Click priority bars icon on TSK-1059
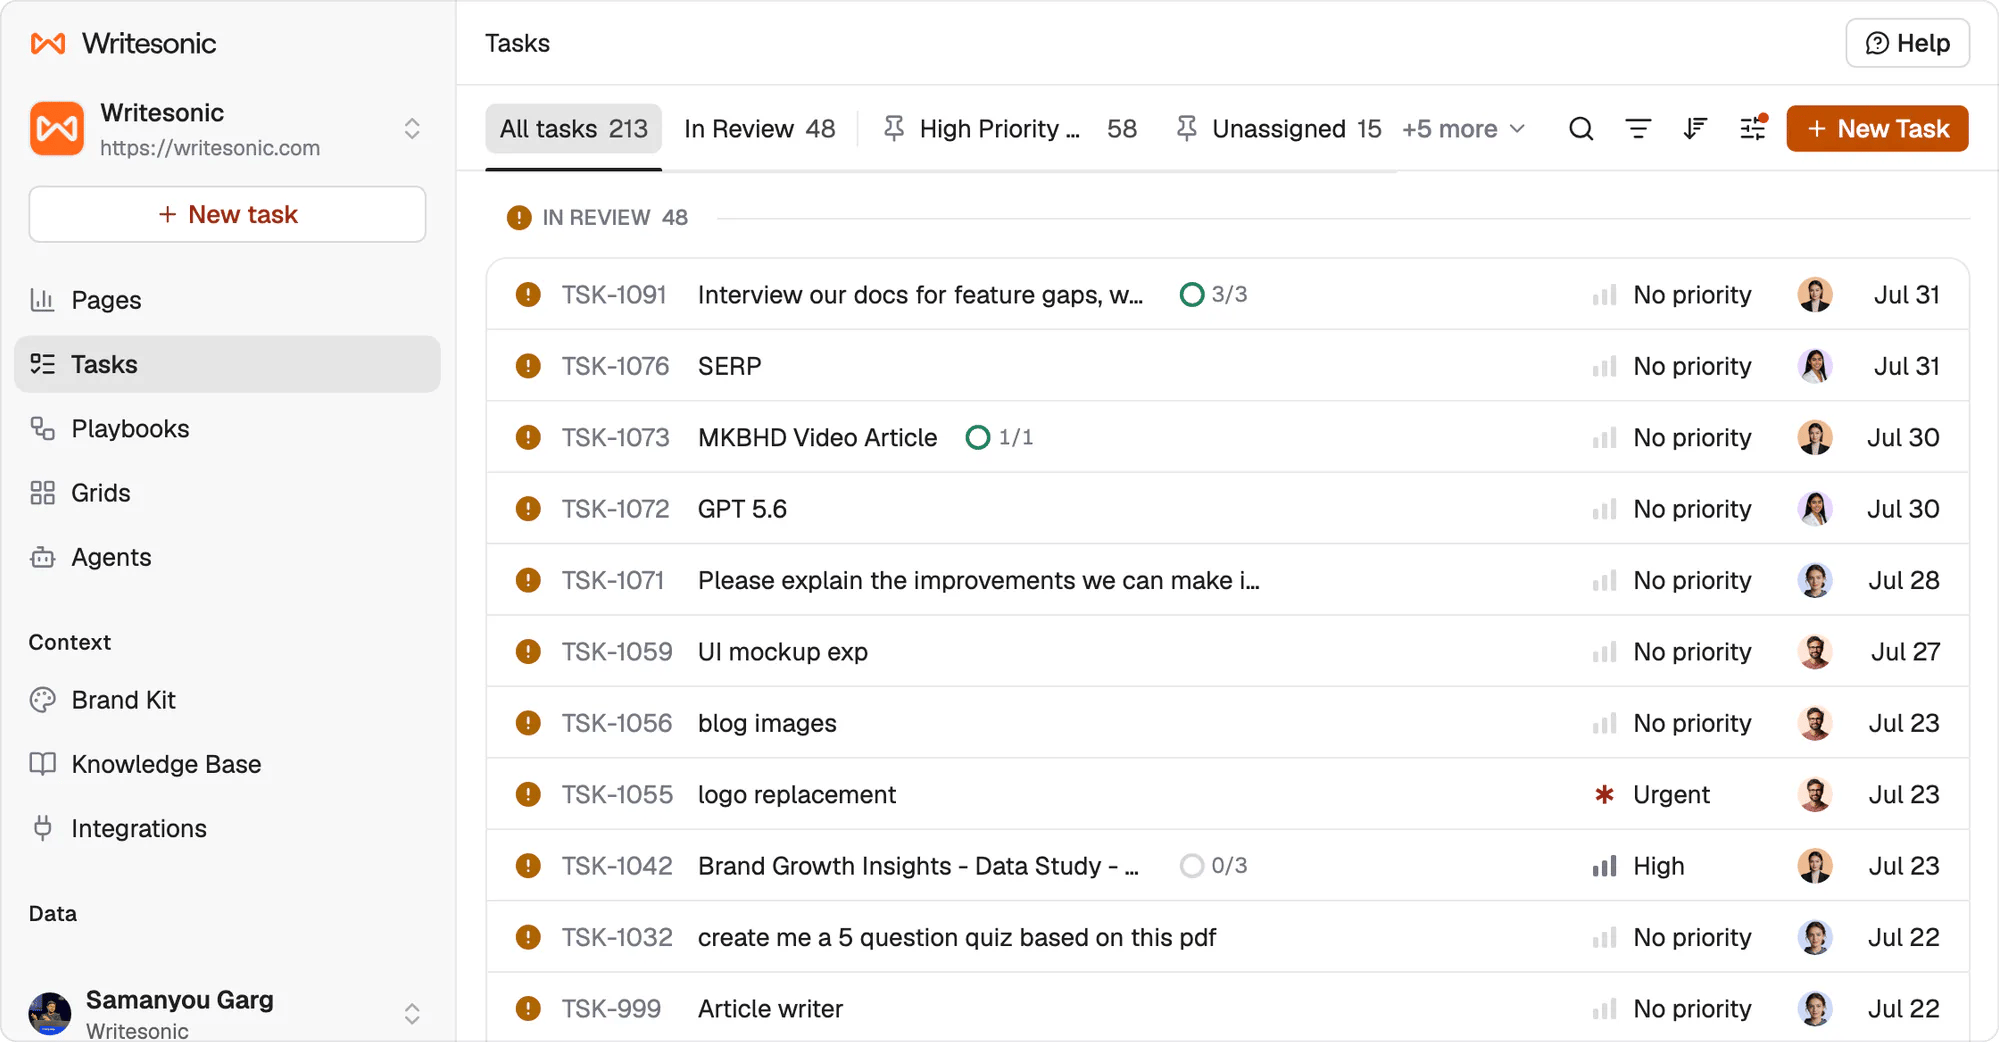The height and width of the screenshot is (1042, 1999). 1604,652
